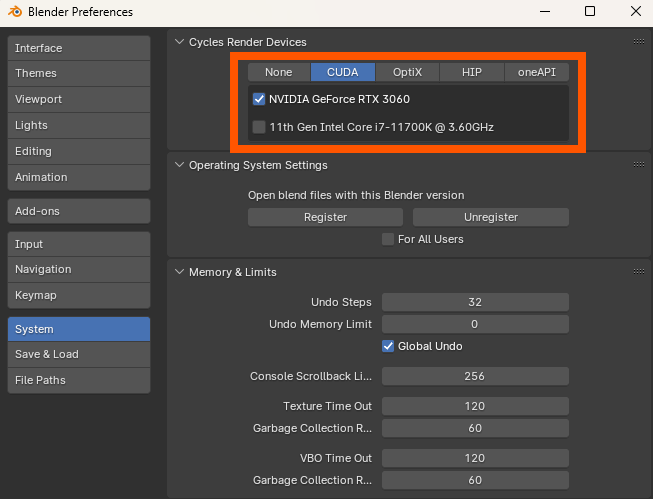Click the Console Scrollback Lines field
Image resolution: width=653 pixels, height=499 pixels.
click(475, 376)
